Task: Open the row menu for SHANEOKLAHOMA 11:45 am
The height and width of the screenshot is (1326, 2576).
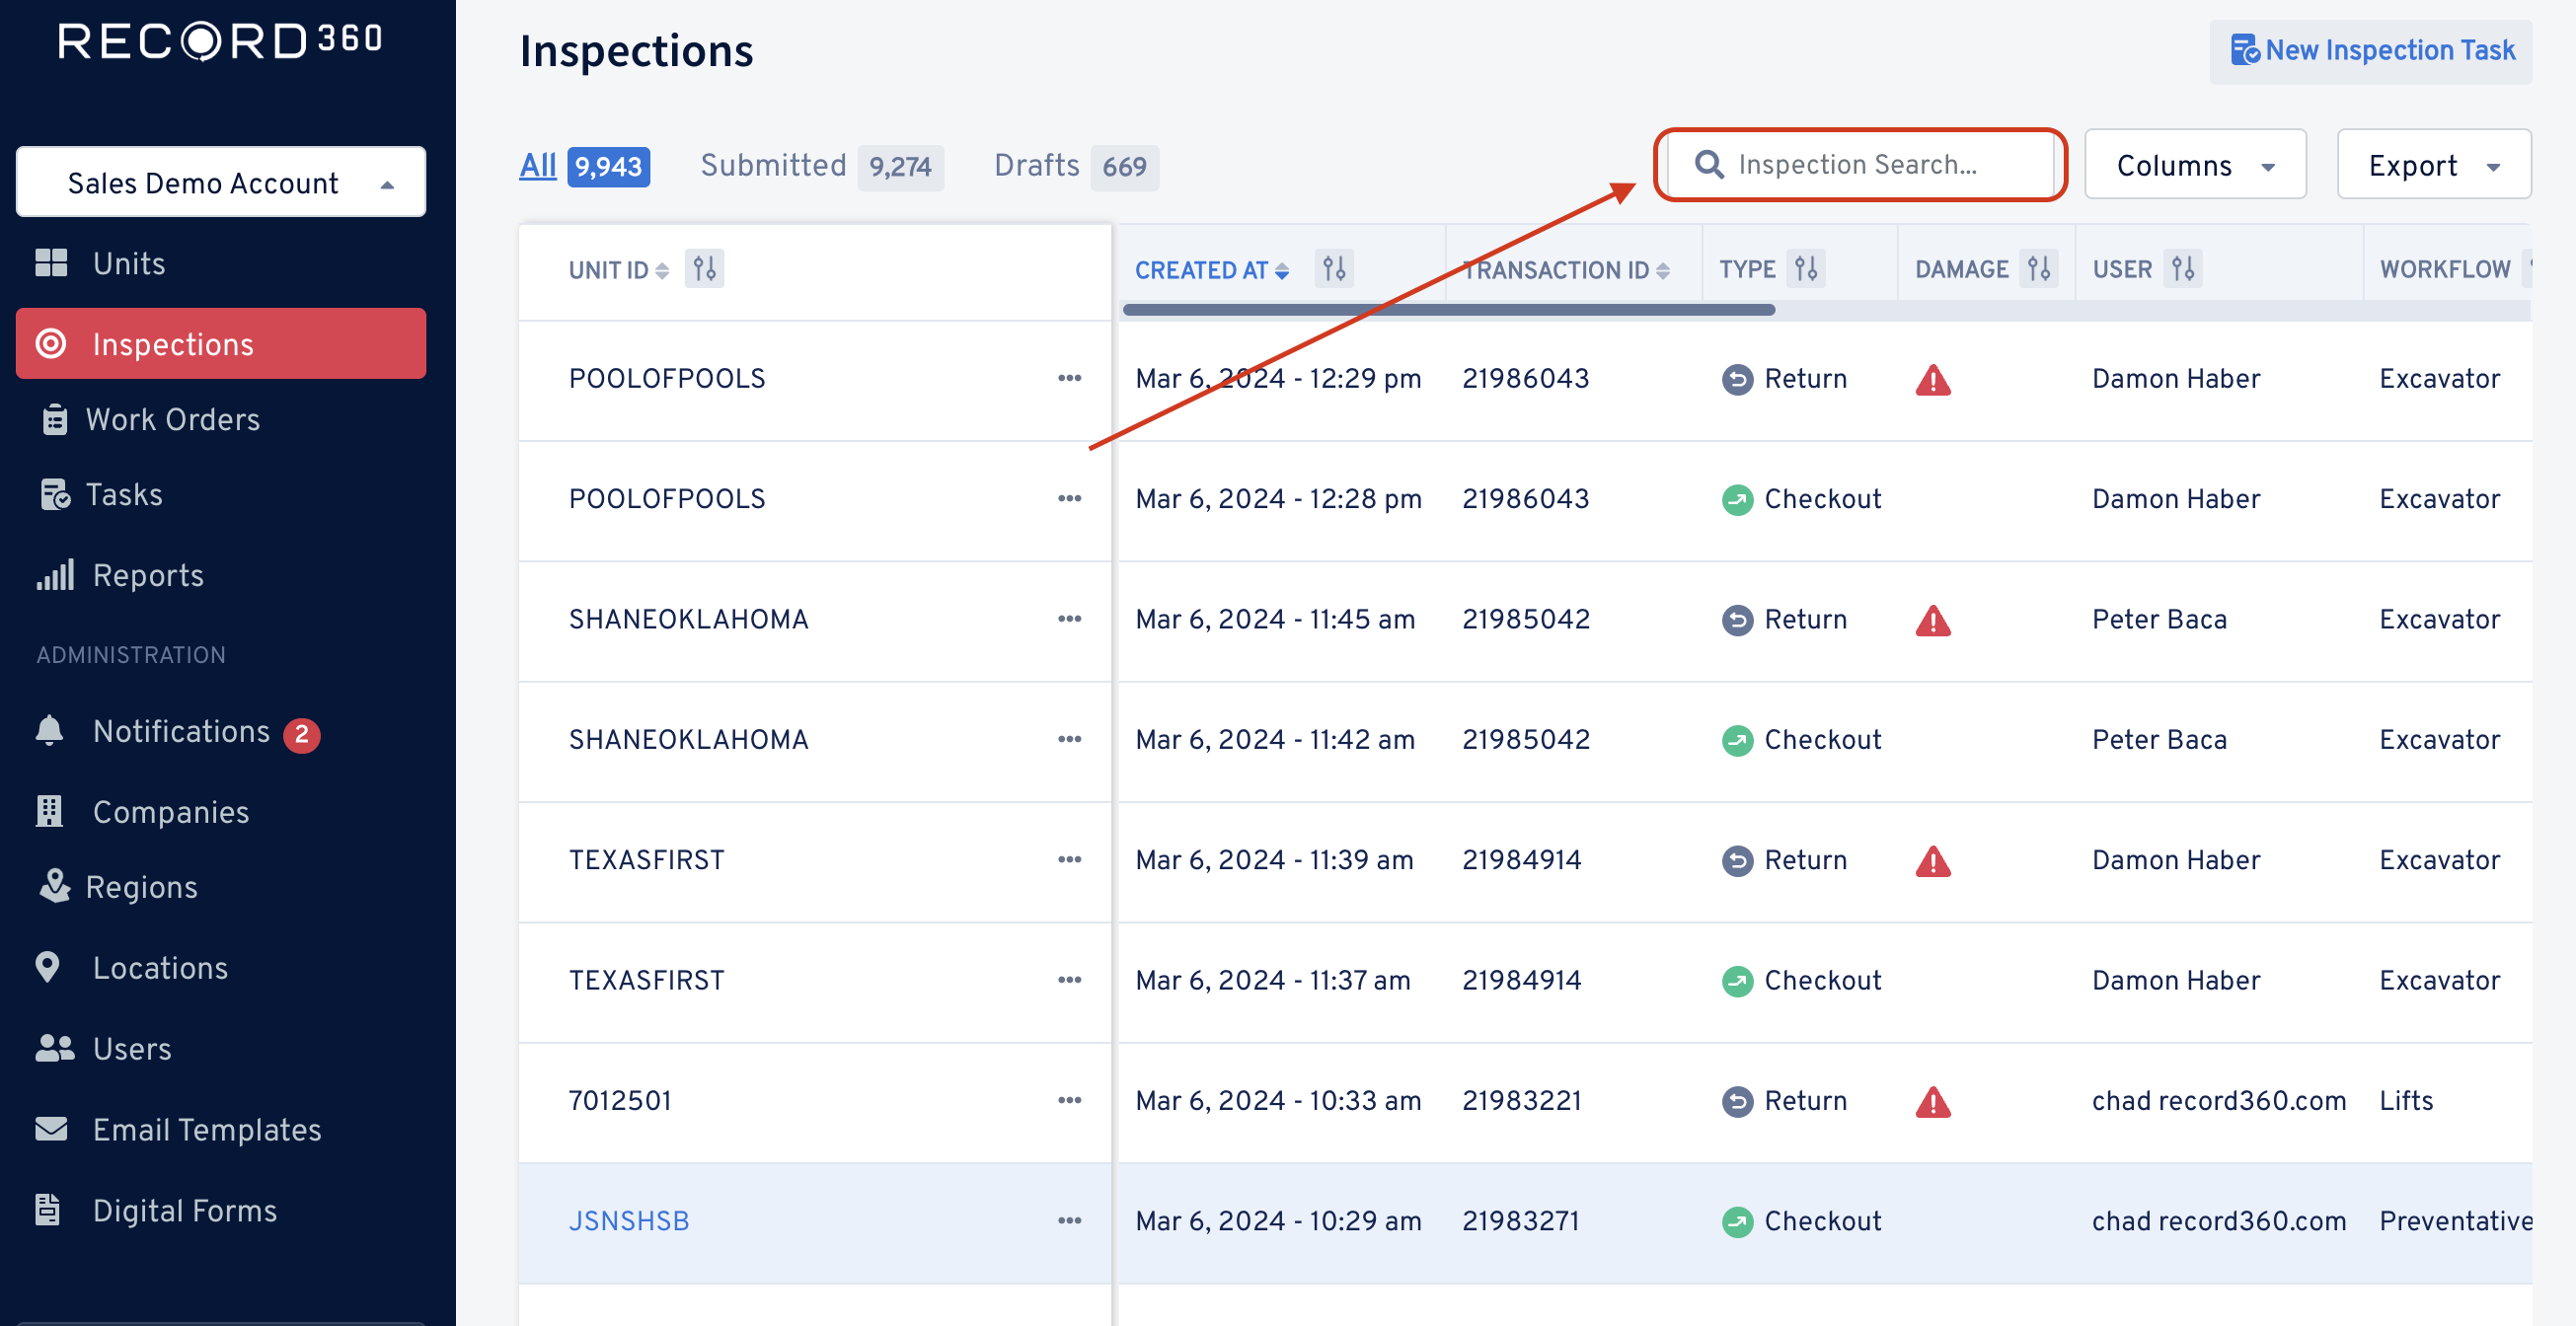Action: 1069,619
